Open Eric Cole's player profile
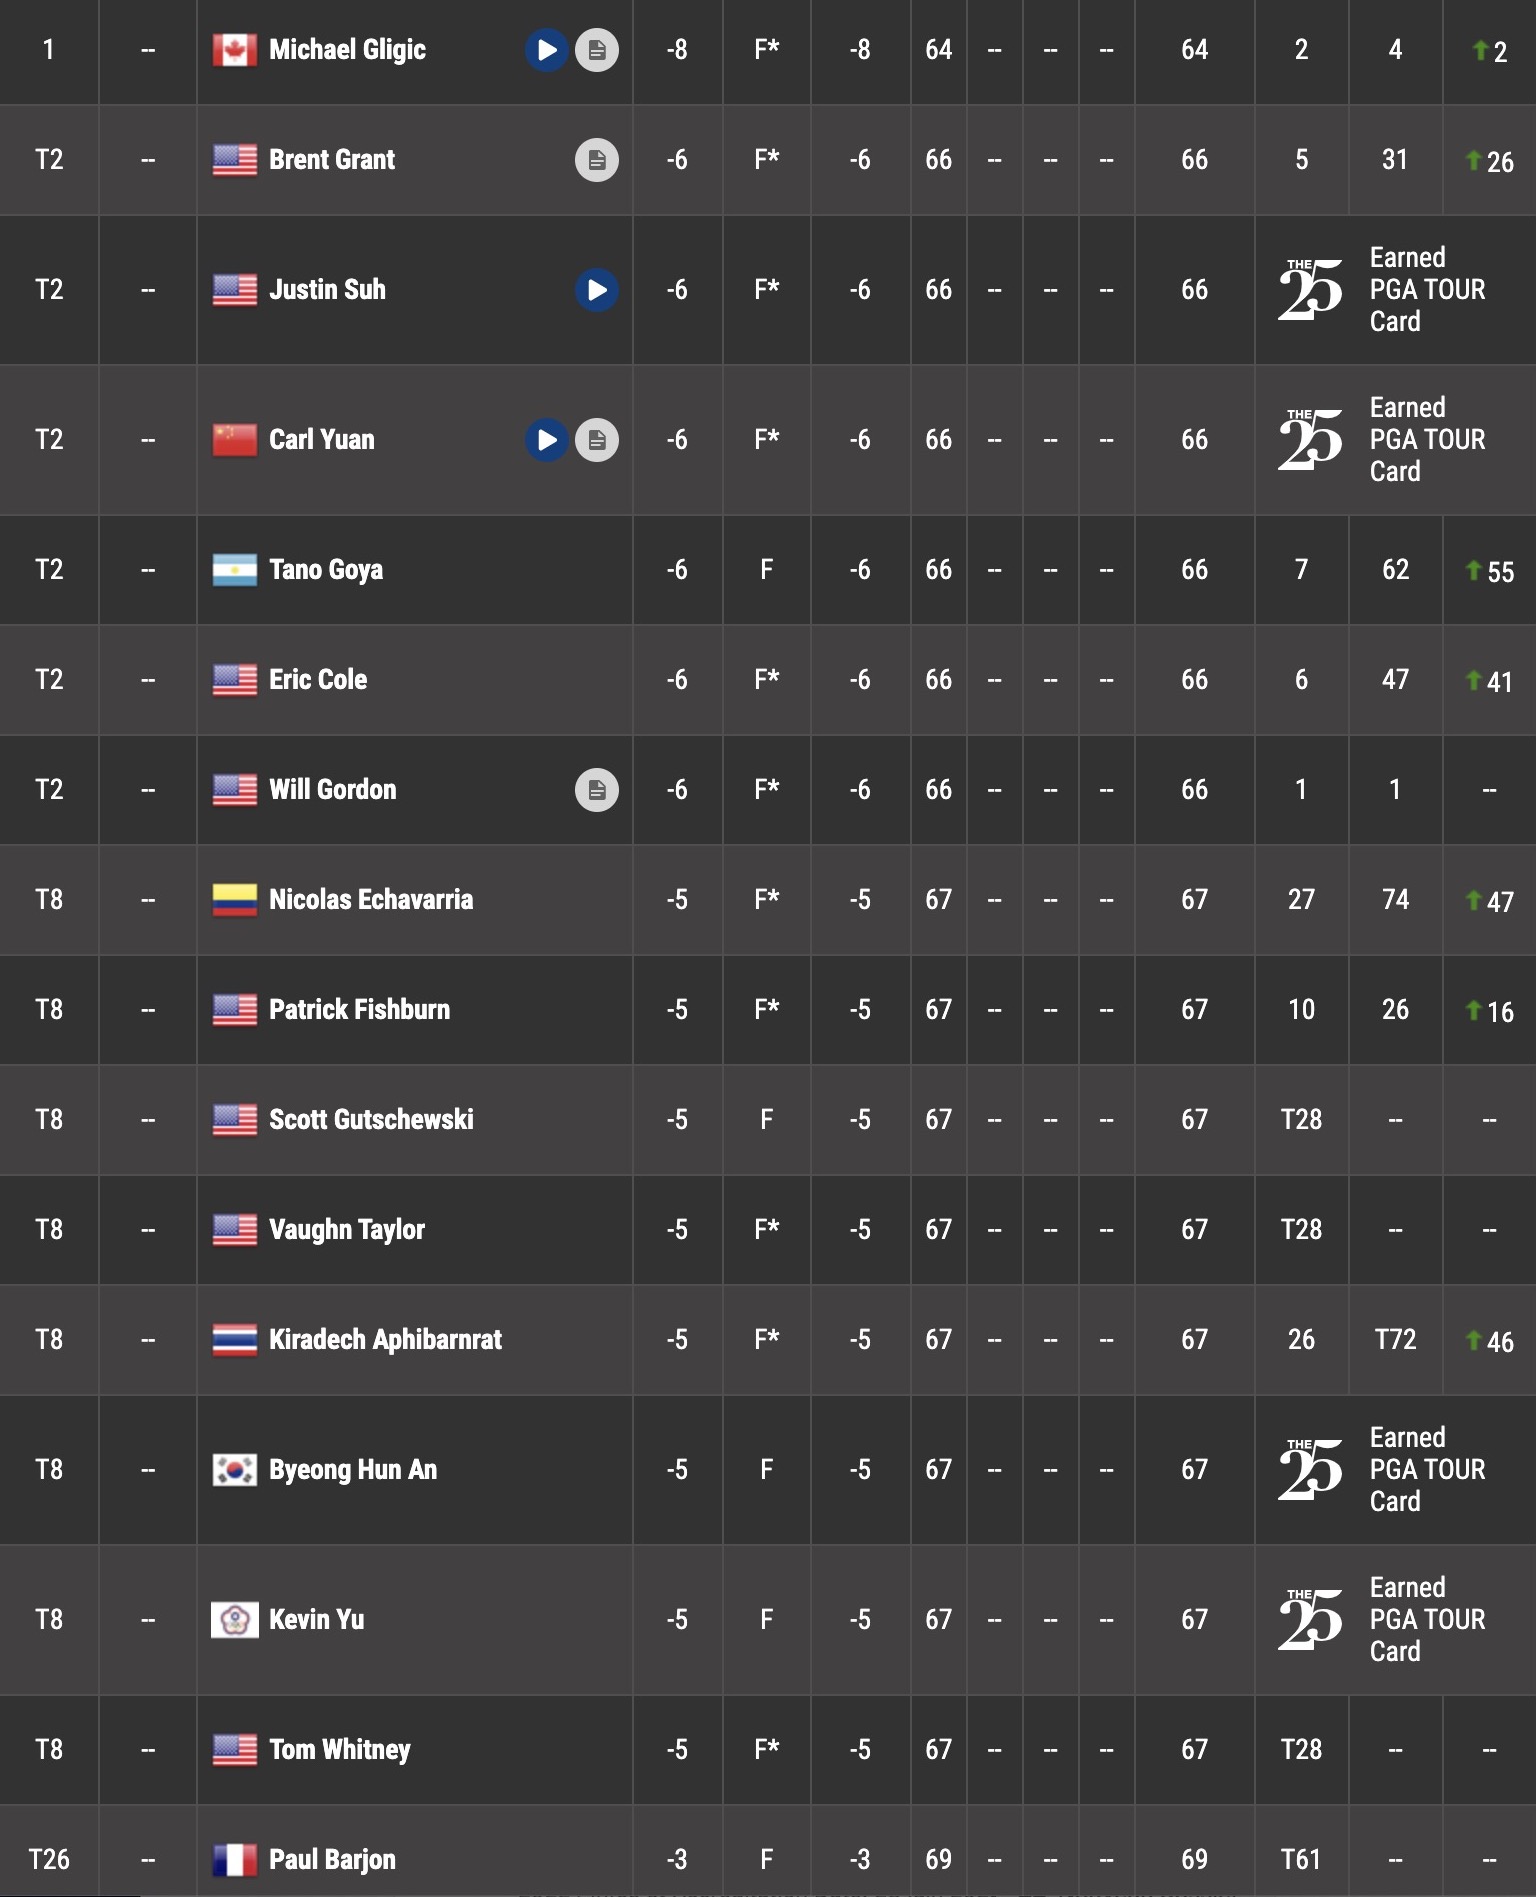The image size is (1536, 1897). click(318, 680)
